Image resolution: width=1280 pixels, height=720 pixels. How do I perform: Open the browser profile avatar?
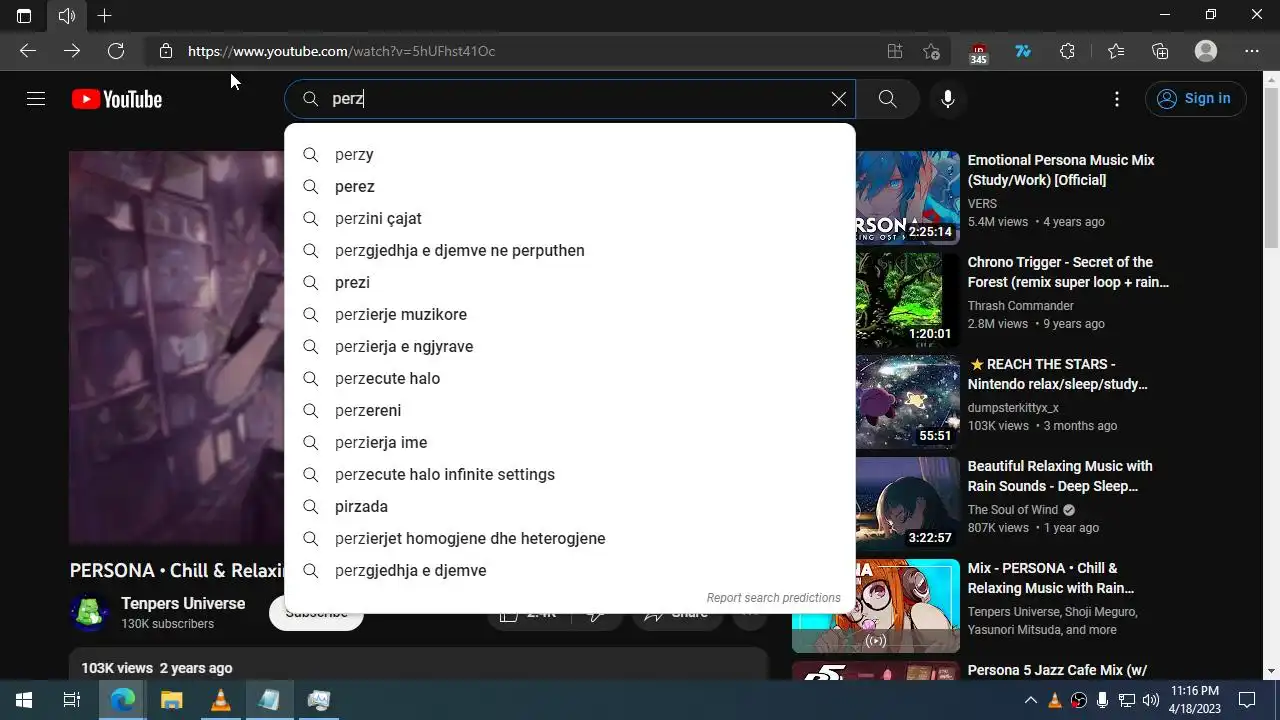[x=1206, y=51]
